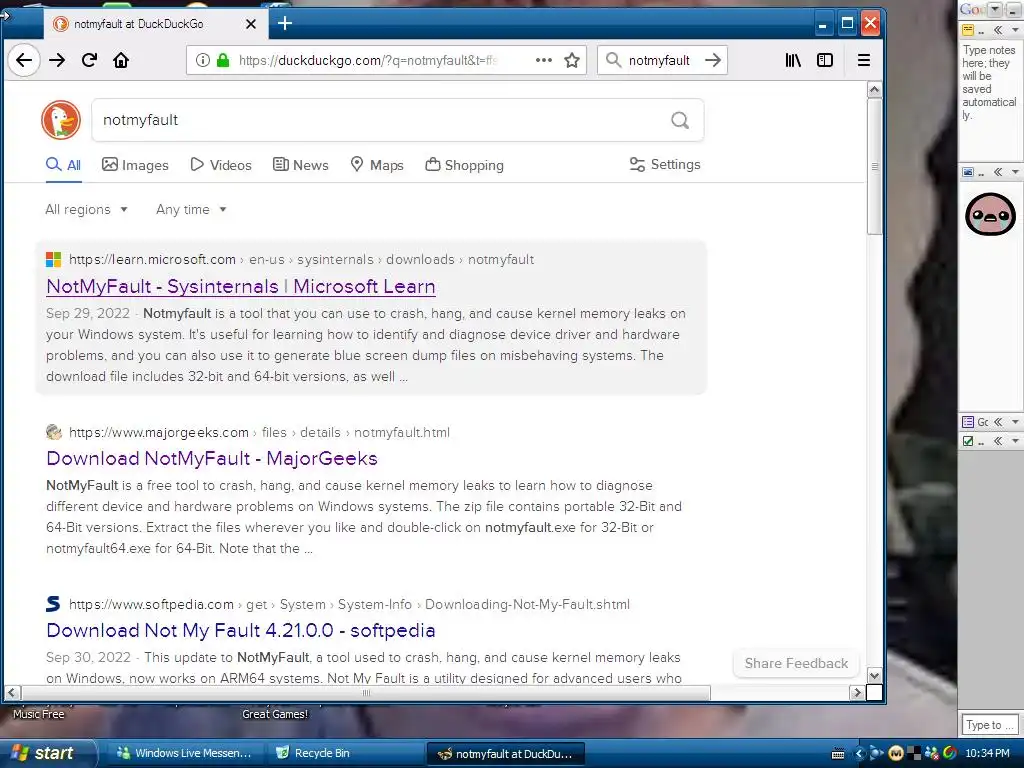Expand hidden tray icons arrow
The height and width of the screenshot is (768, 1024).
pyautogui.click(x=859, y=754)
